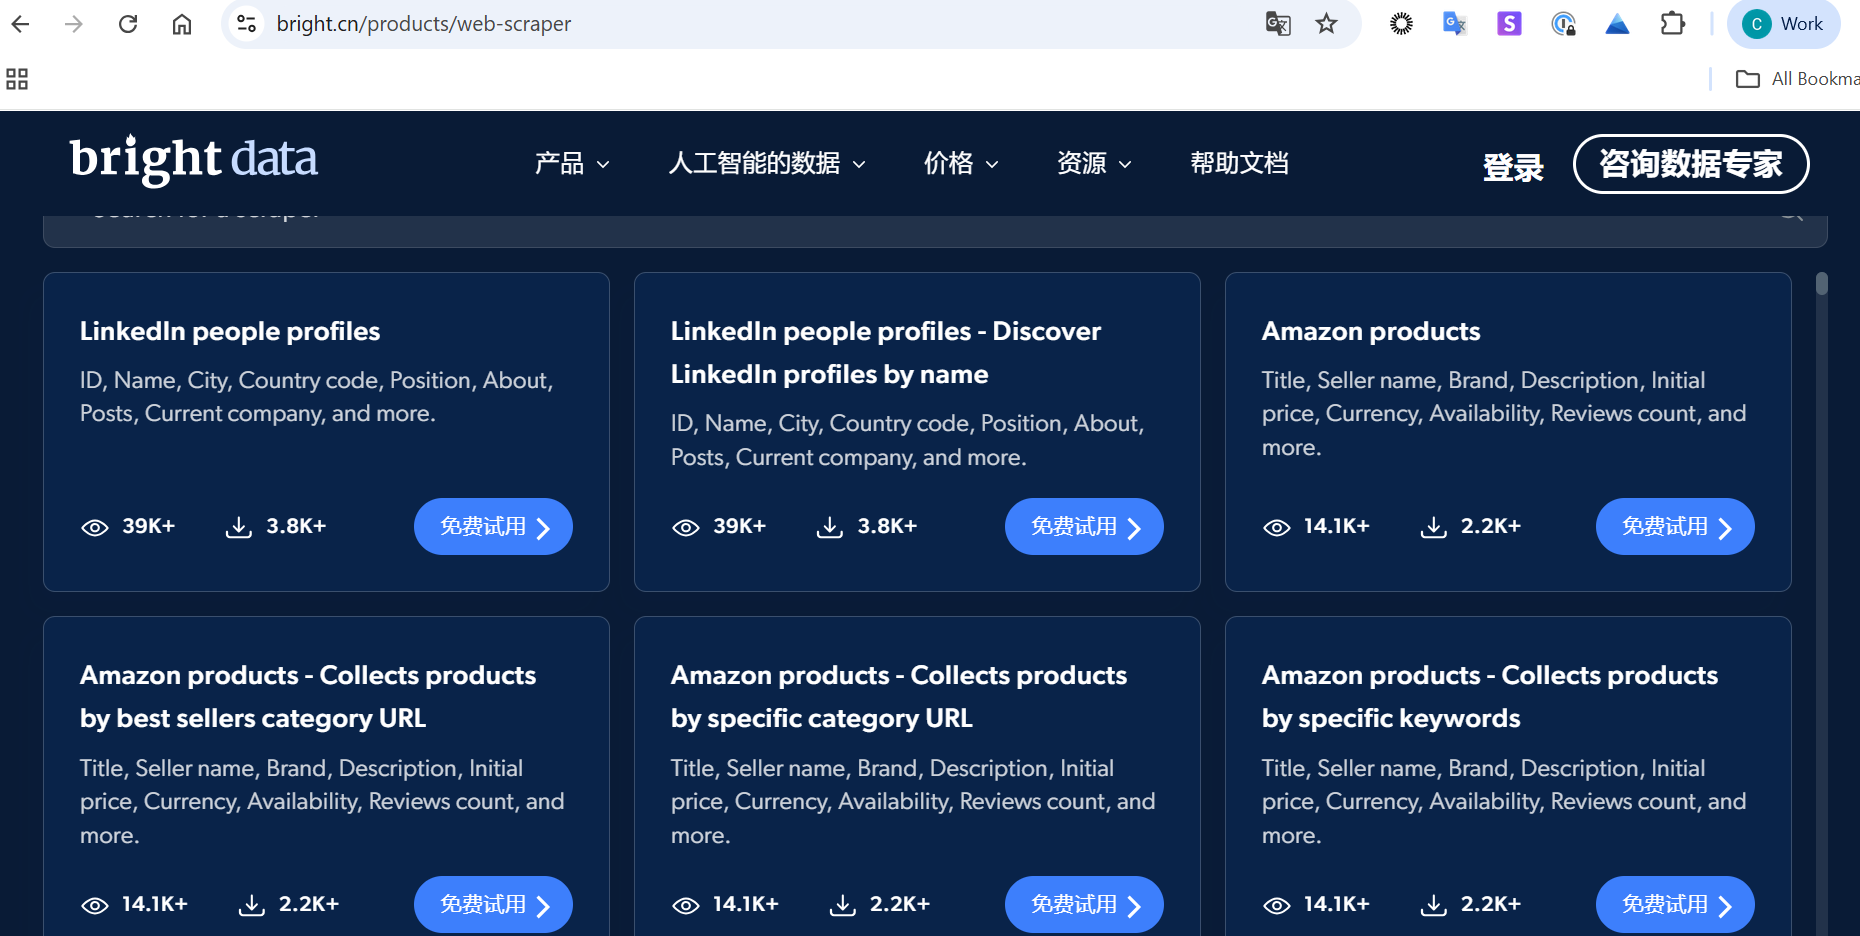1860x936 pixels.
Task: Click the Google Translate icon in address bar
Action: [x=1278, y=24]
